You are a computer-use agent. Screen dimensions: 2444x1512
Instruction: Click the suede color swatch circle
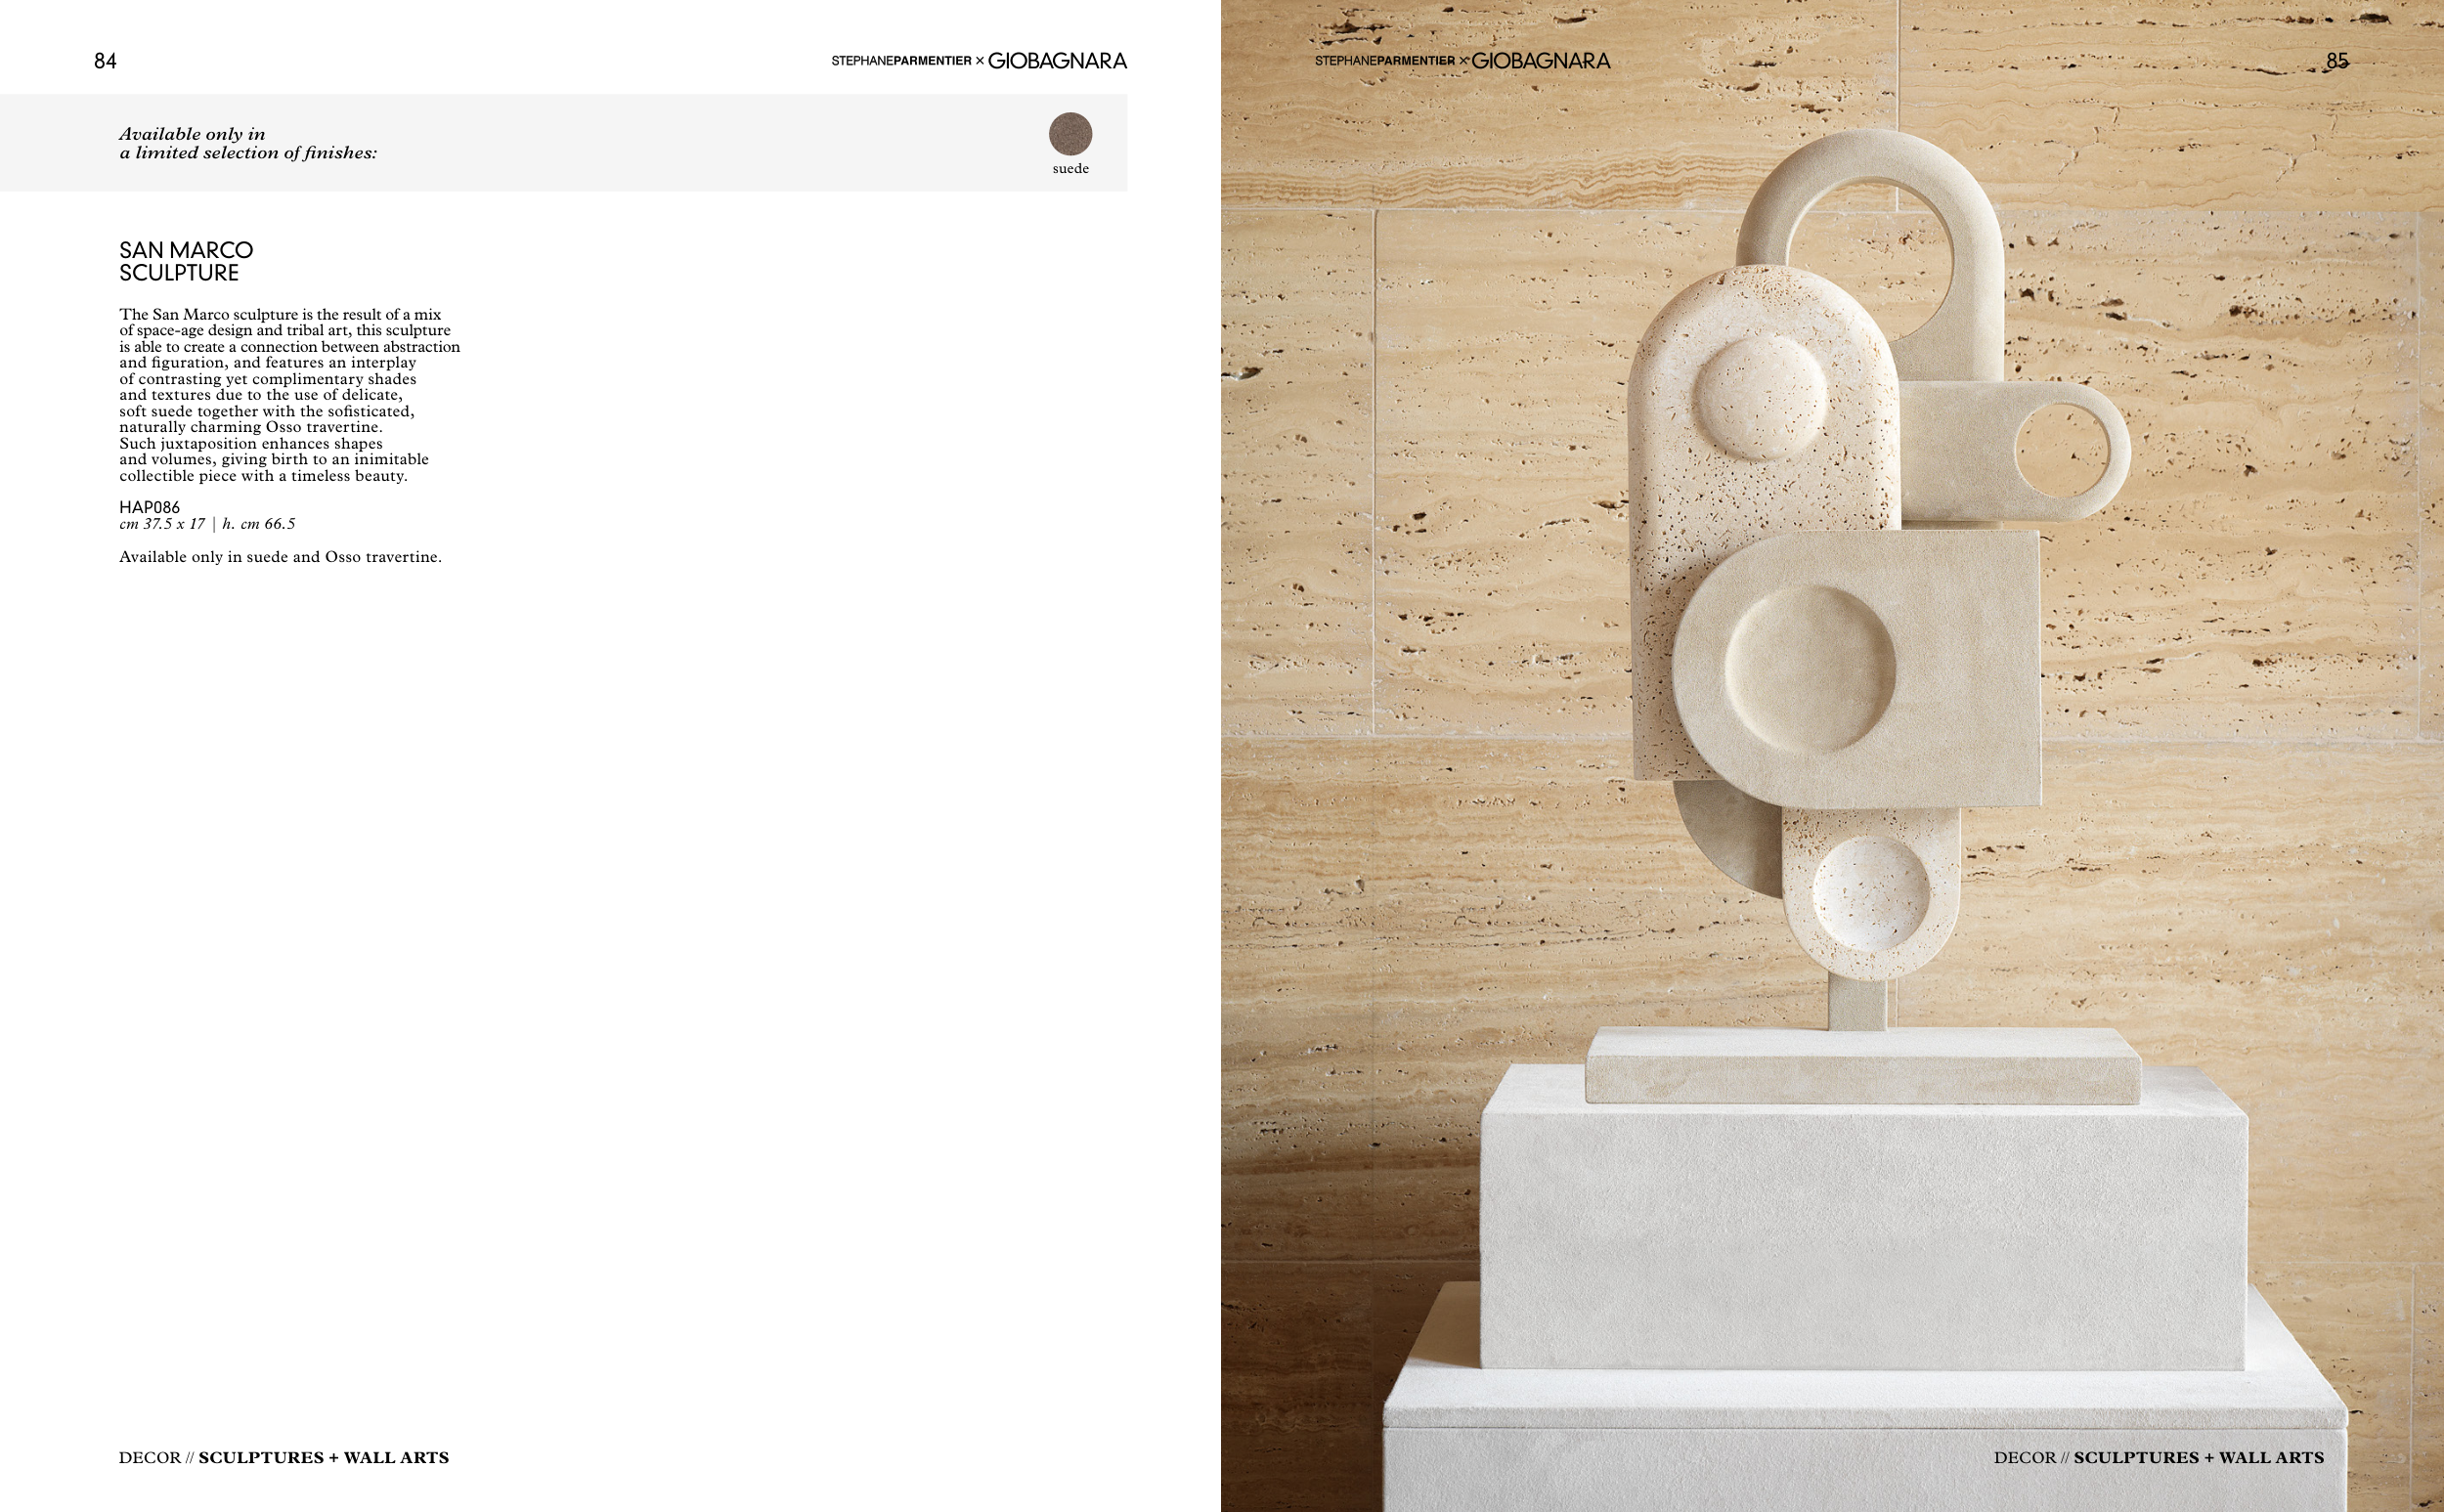[x=1070, y=134]
